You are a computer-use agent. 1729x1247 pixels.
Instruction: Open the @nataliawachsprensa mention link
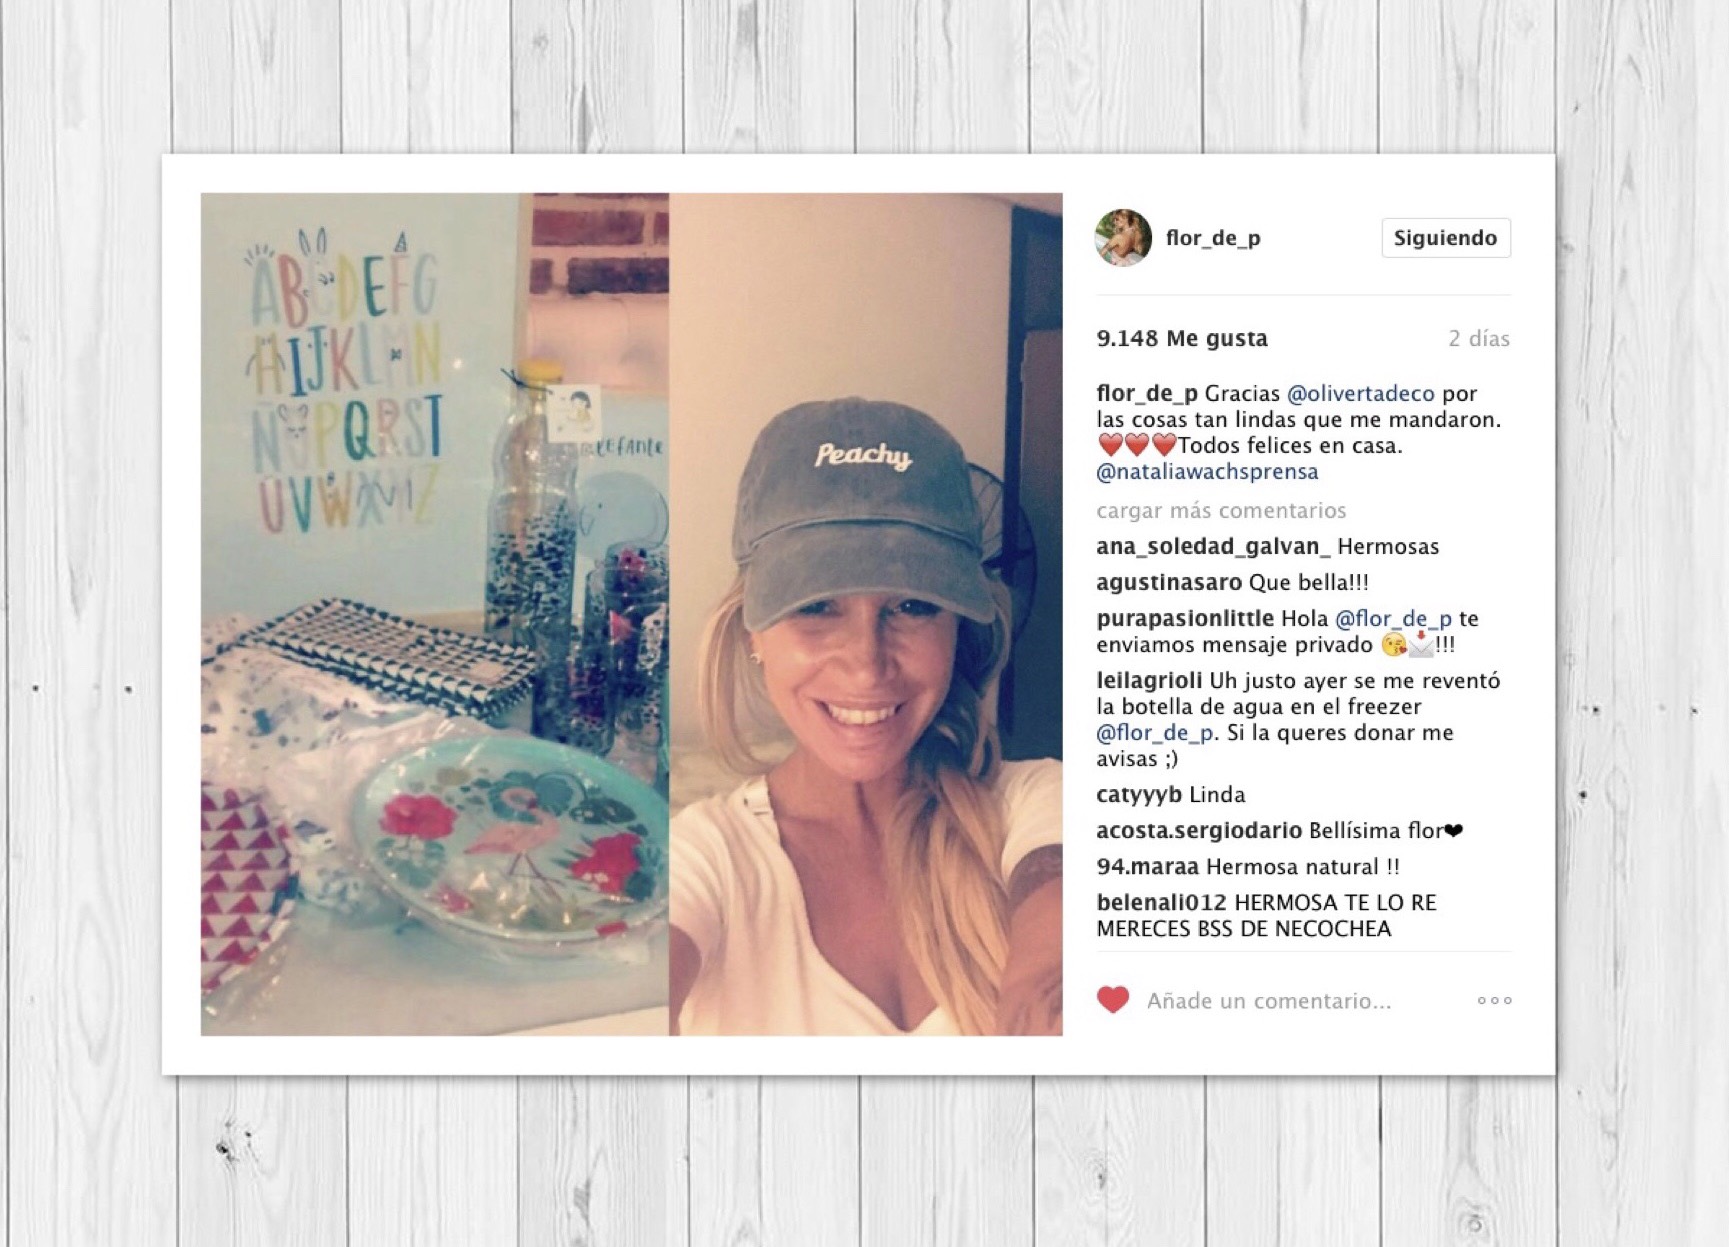click(x=1207, y=471)
